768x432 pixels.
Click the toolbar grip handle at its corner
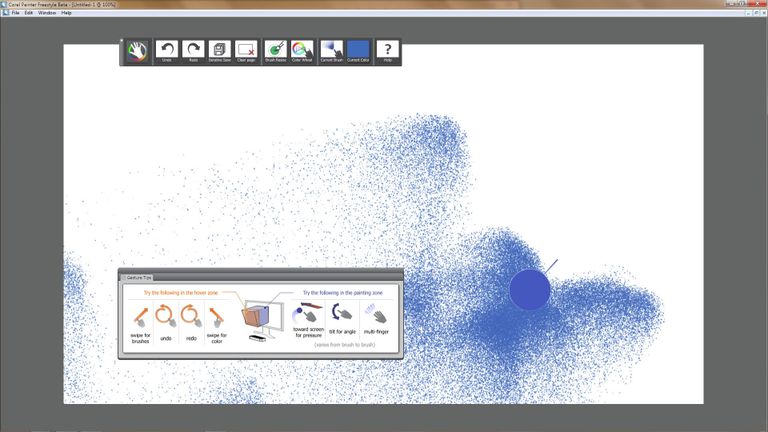[122, 41]
